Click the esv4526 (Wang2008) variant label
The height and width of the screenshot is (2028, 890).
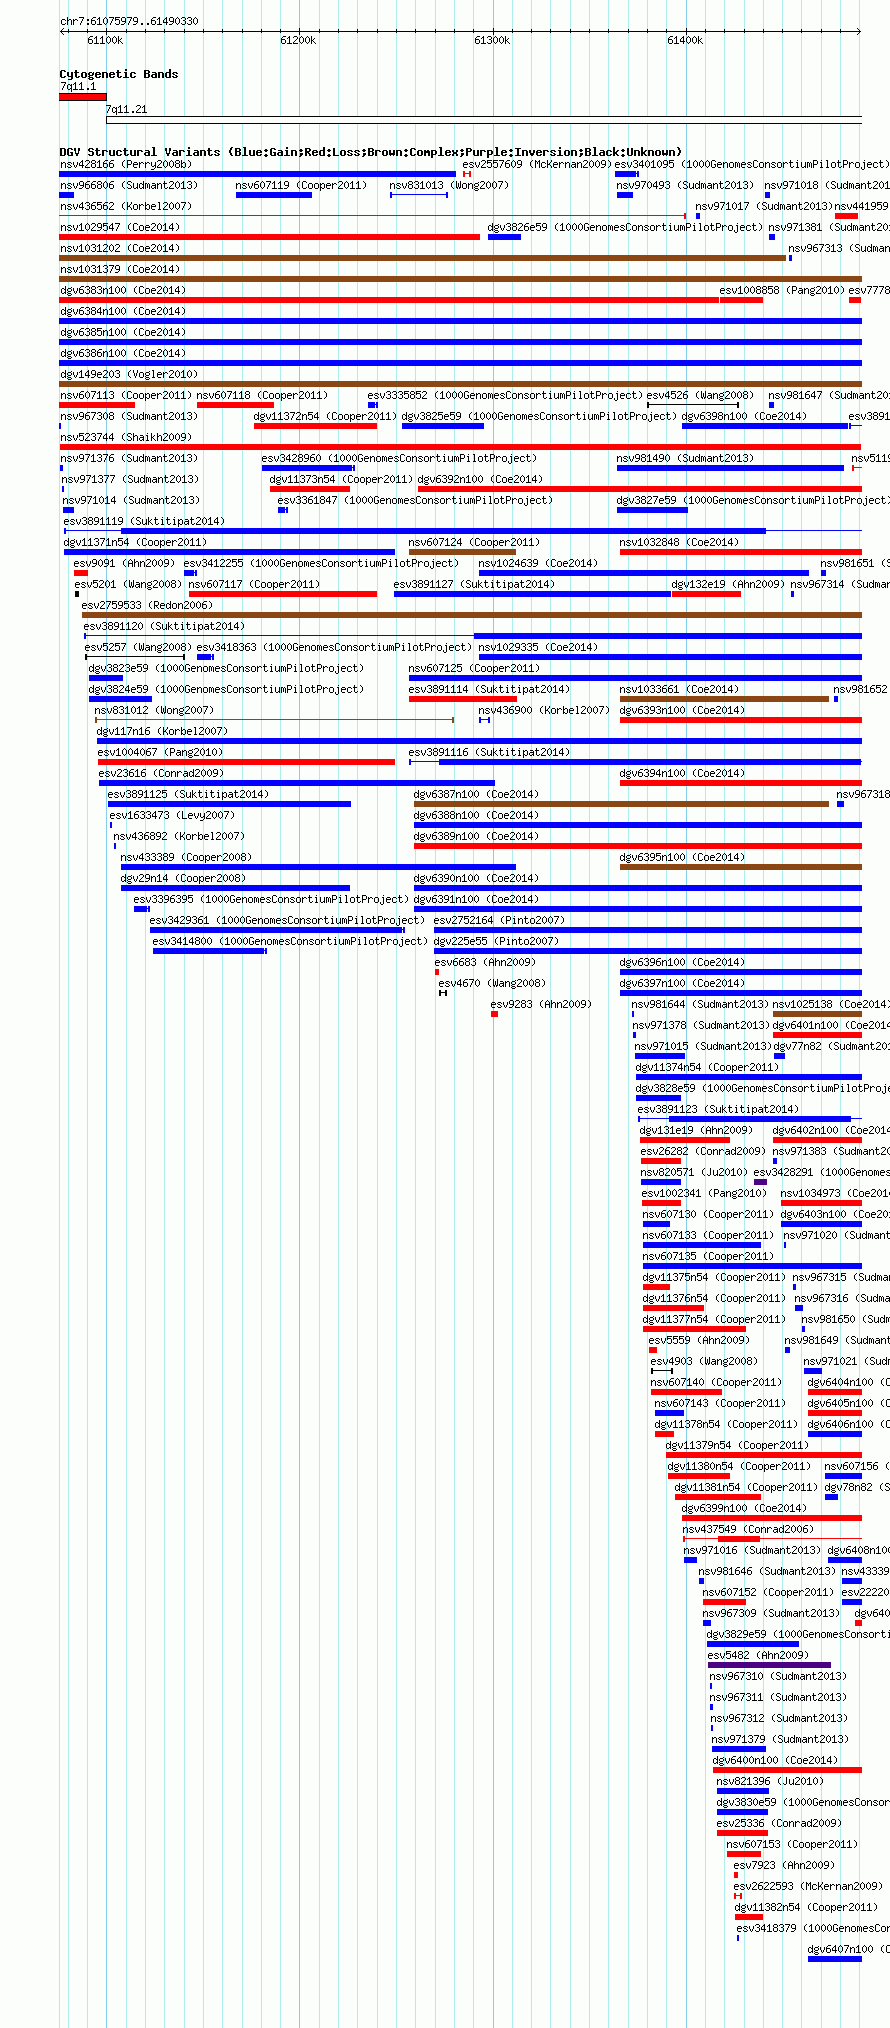tap(700, 395)
